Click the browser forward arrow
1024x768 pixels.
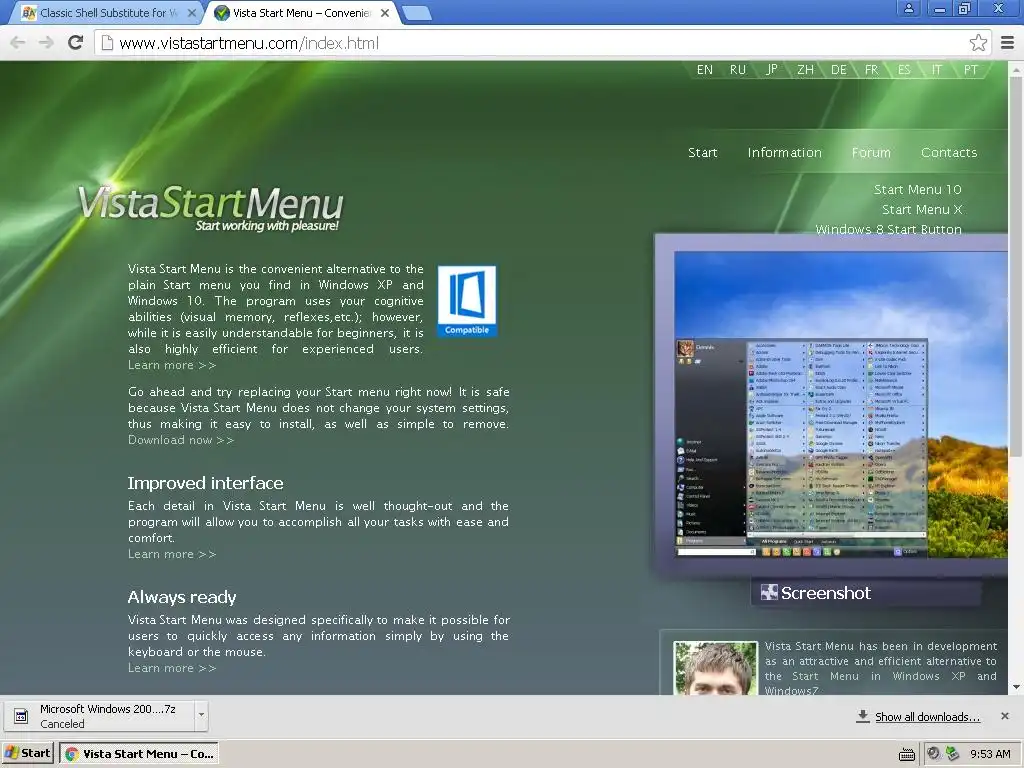pyautogui.click(x=46, y=43)
